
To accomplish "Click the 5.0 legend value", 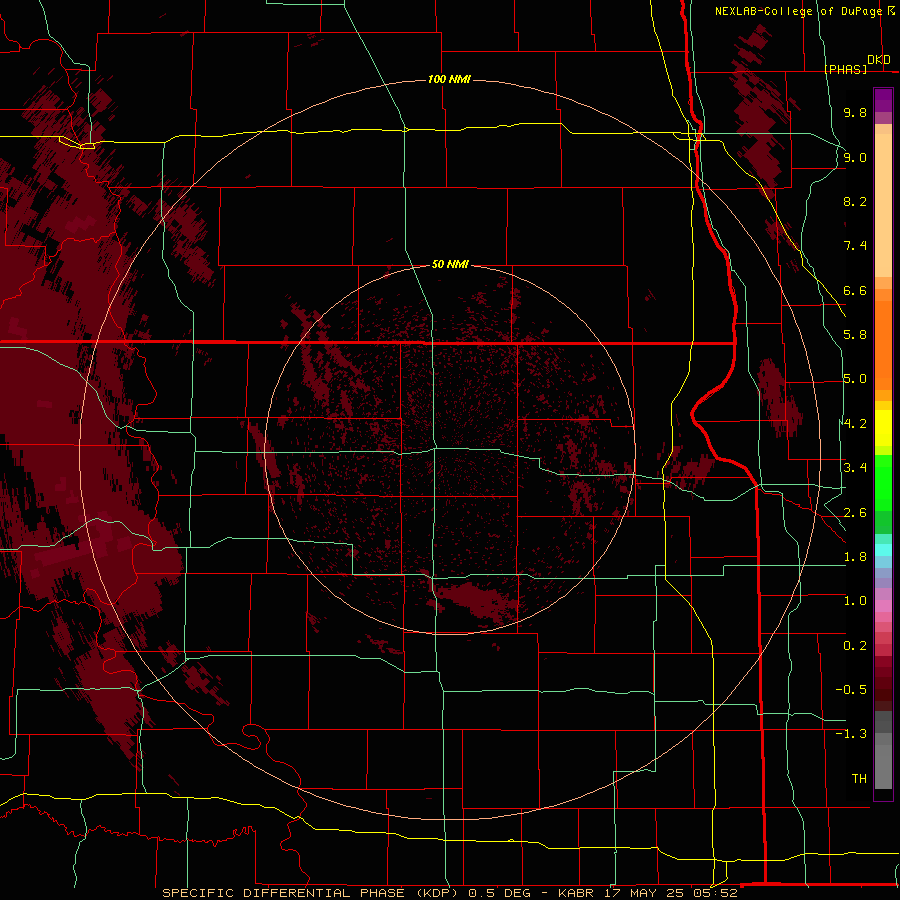I will click(x=855, y=379).
